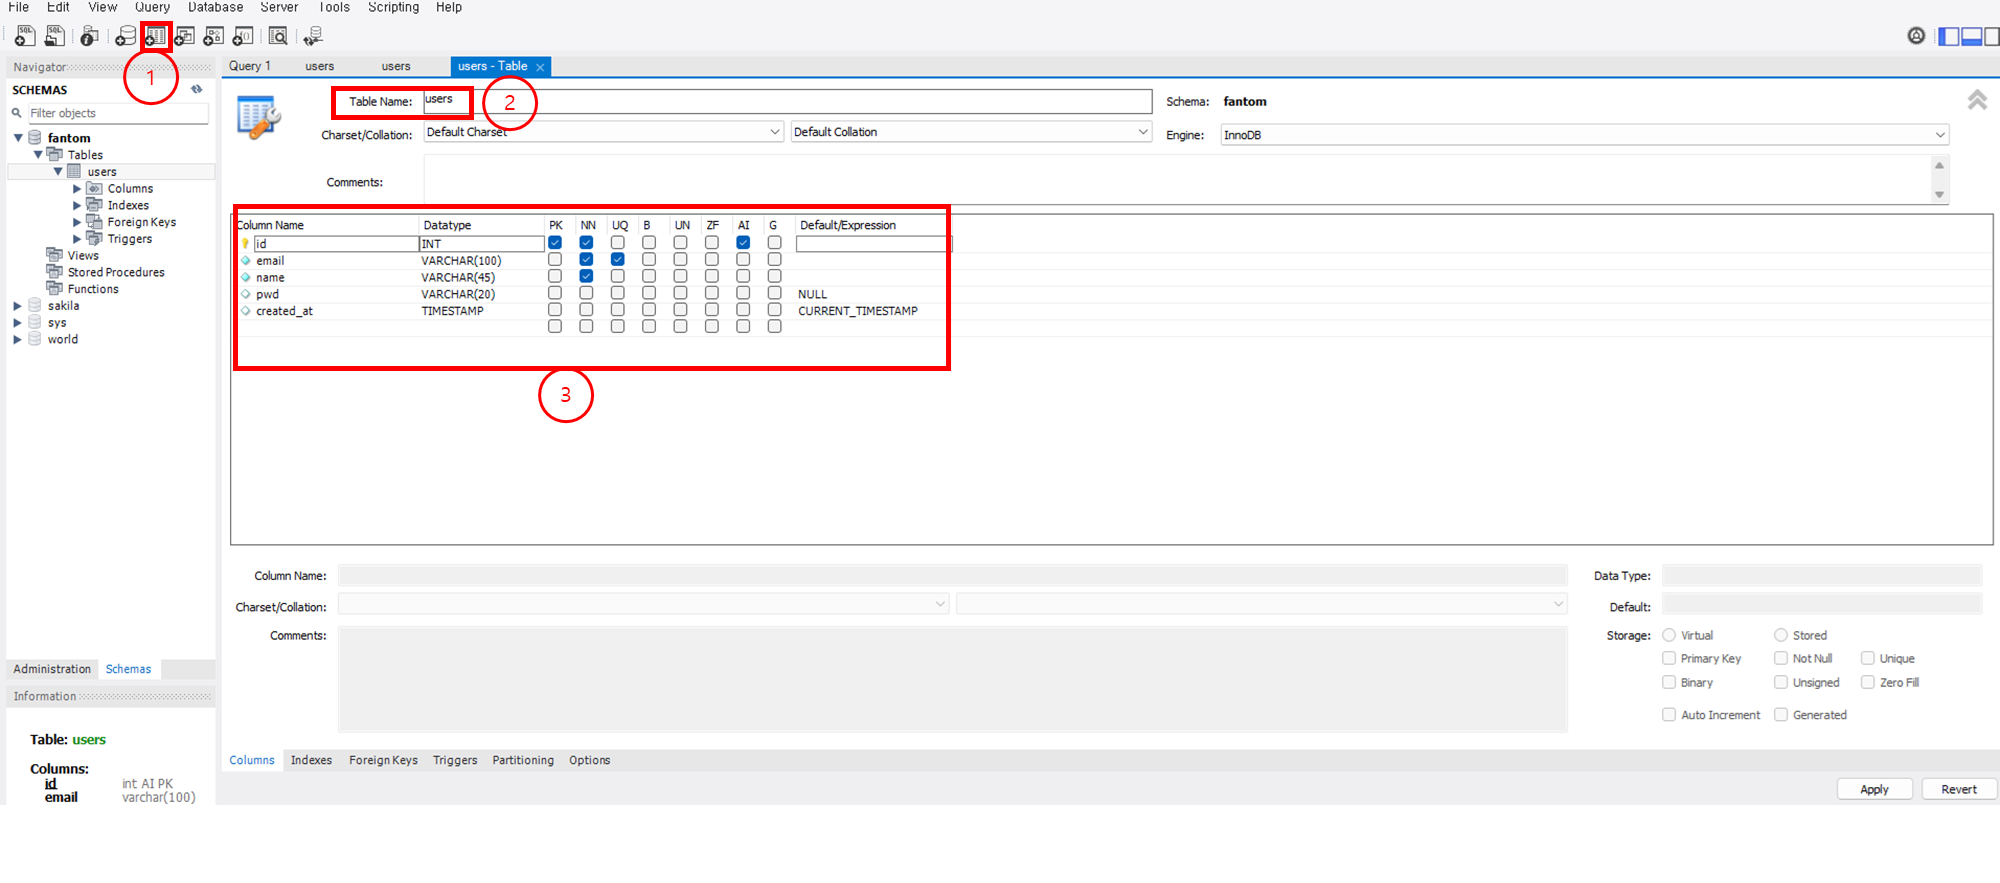Open the search table data icon

click(278, 36)
